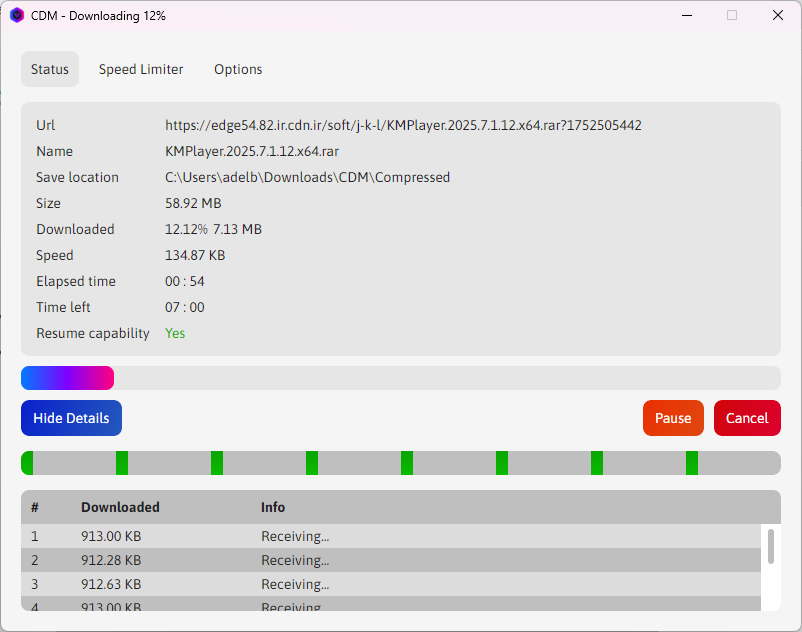
Task: Click the Downloaded column header
Action: (x=120, y=507)
